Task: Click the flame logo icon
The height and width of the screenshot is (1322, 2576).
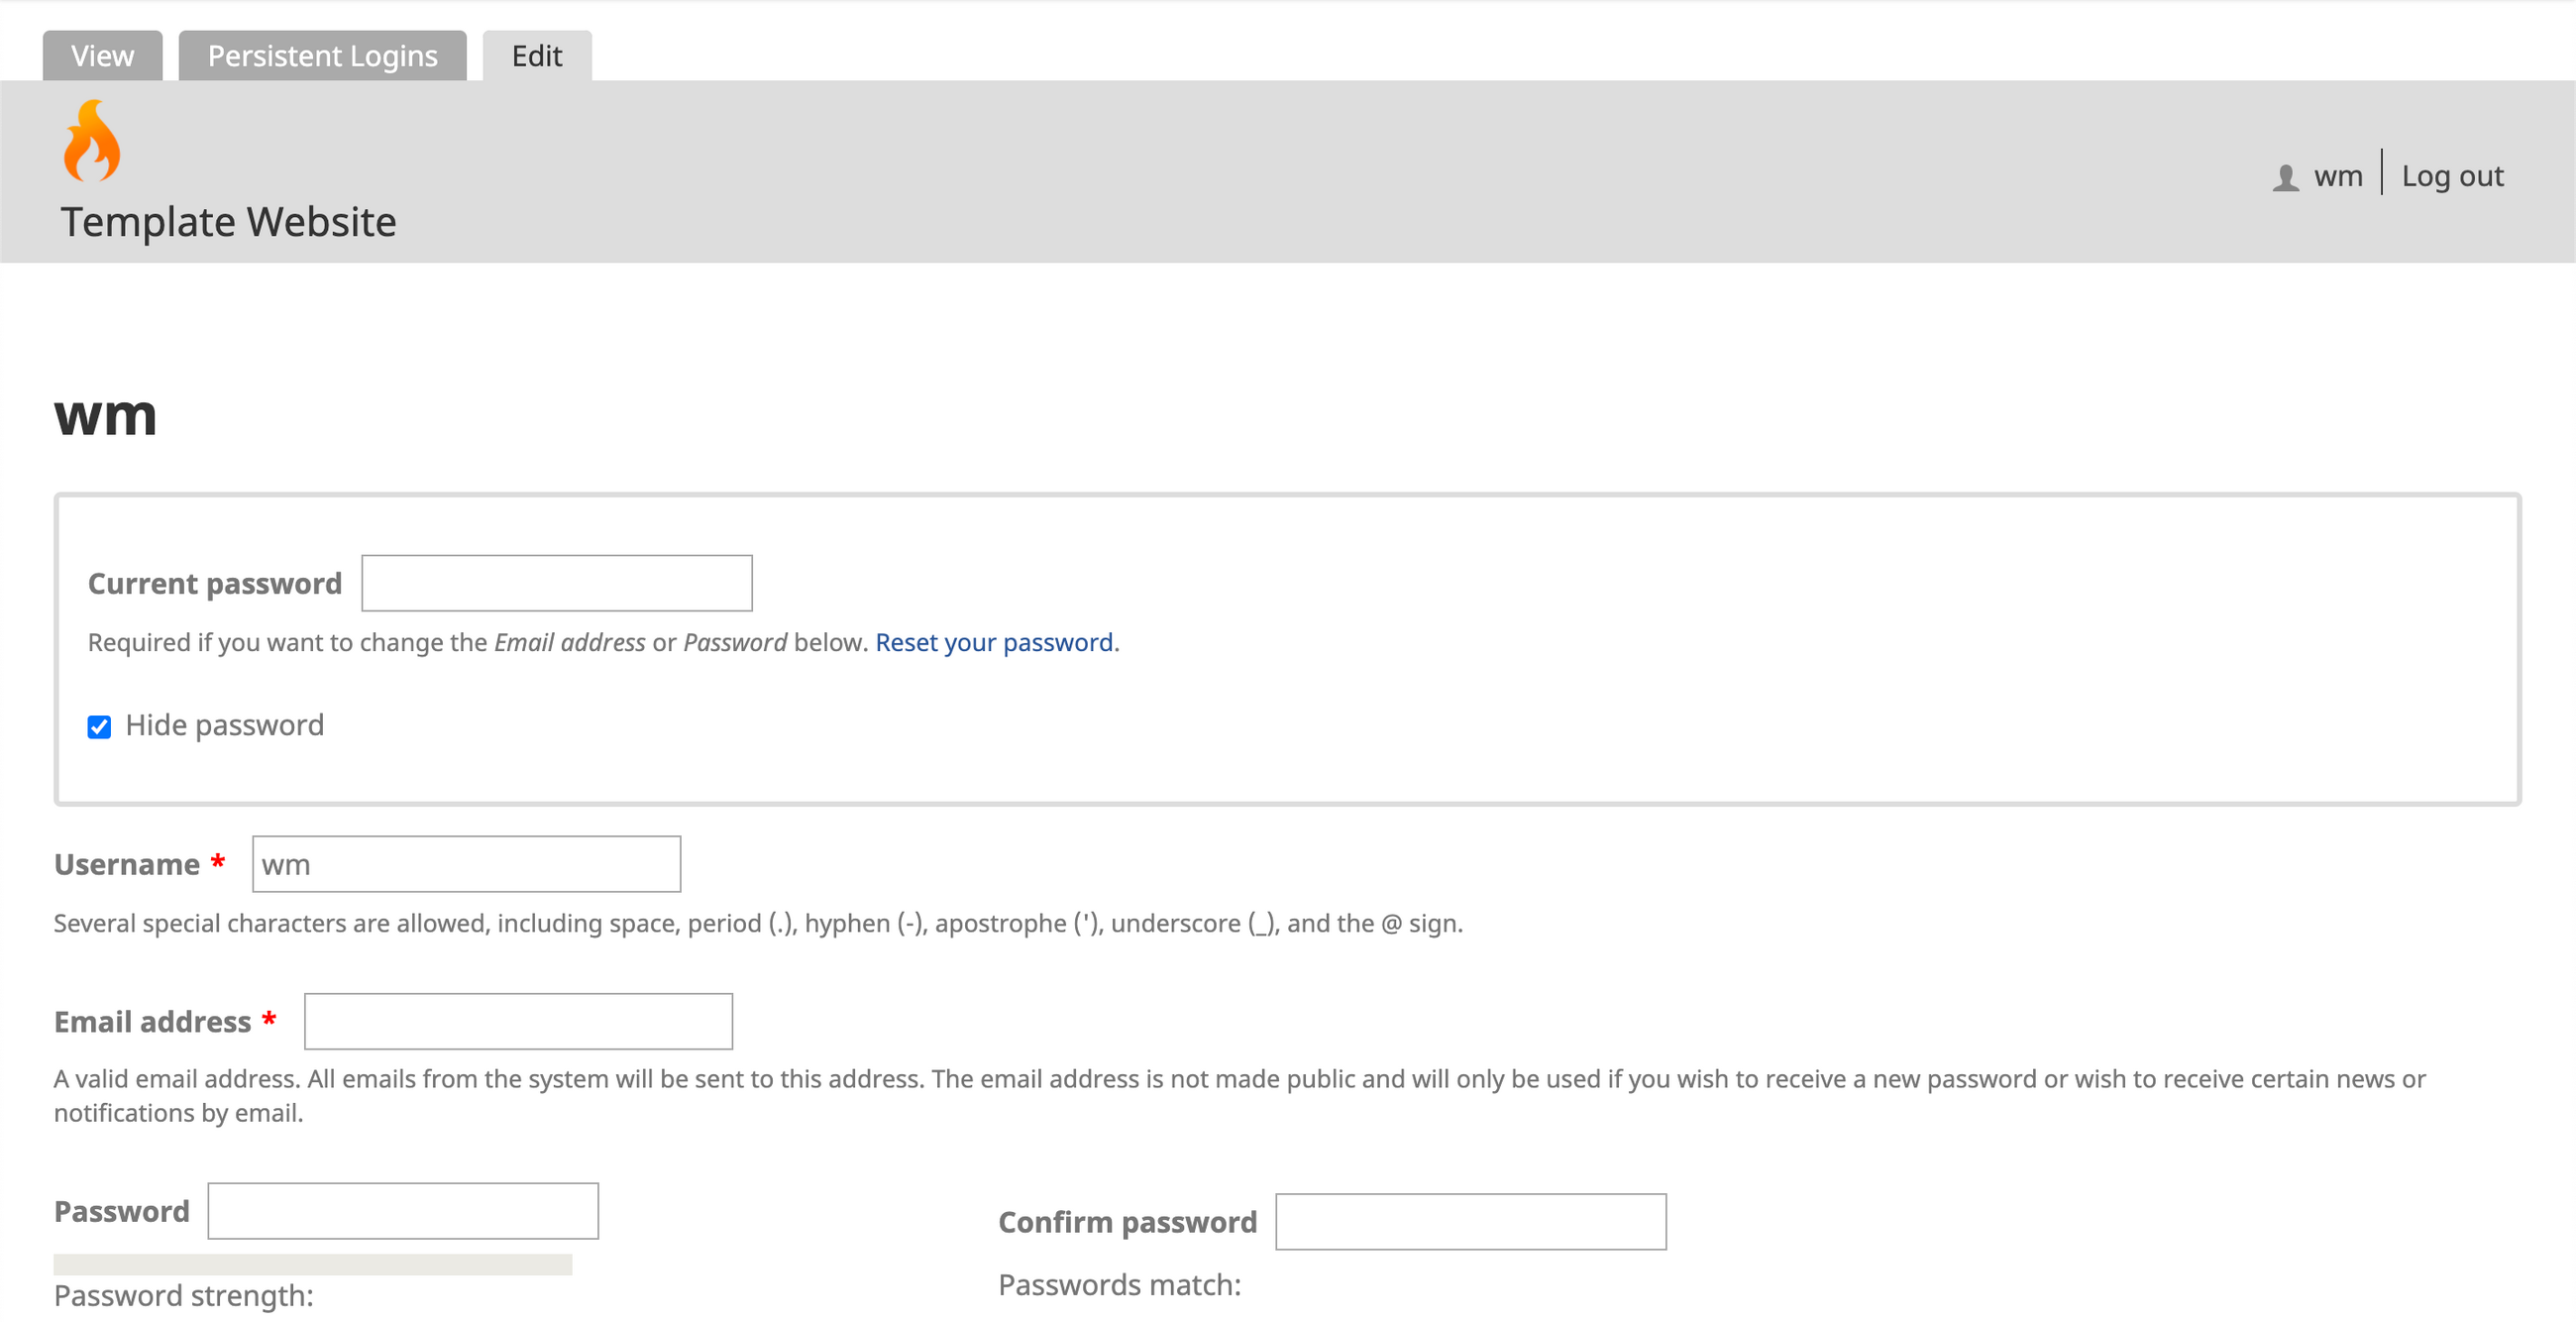Action: (91, 141)
